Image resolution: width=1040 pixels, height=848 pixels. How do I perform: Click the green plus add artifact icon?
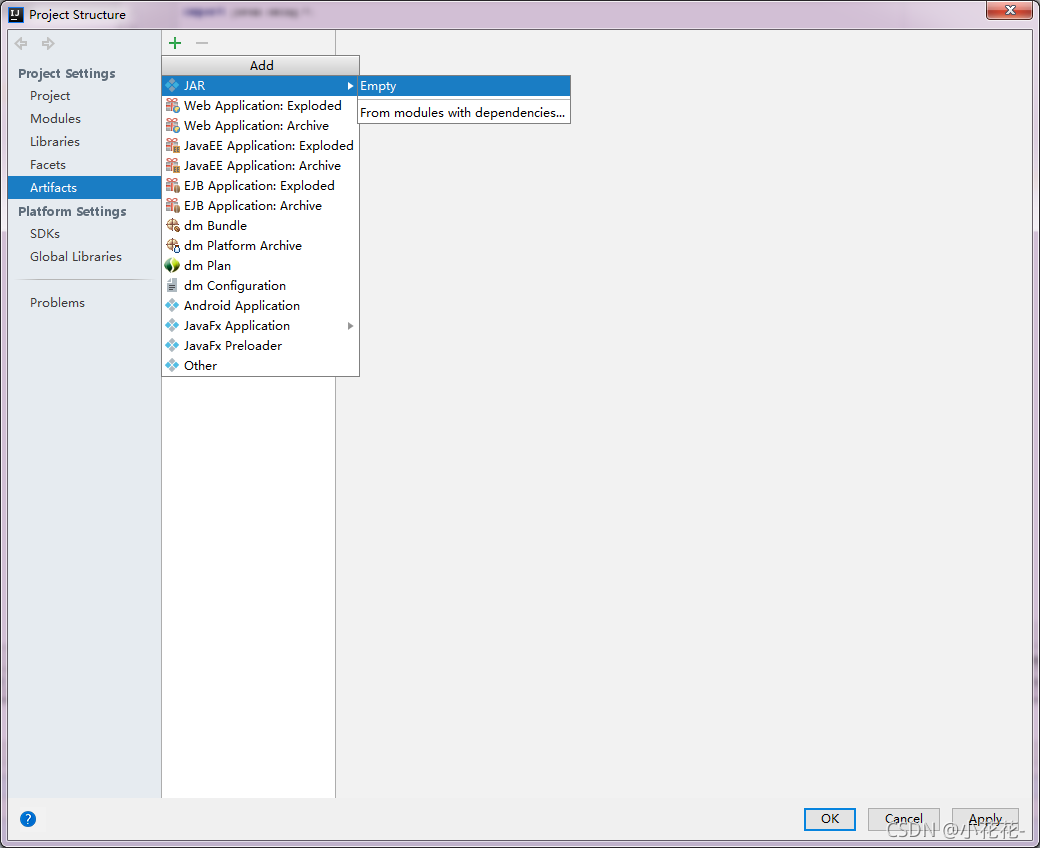point(175,43)
